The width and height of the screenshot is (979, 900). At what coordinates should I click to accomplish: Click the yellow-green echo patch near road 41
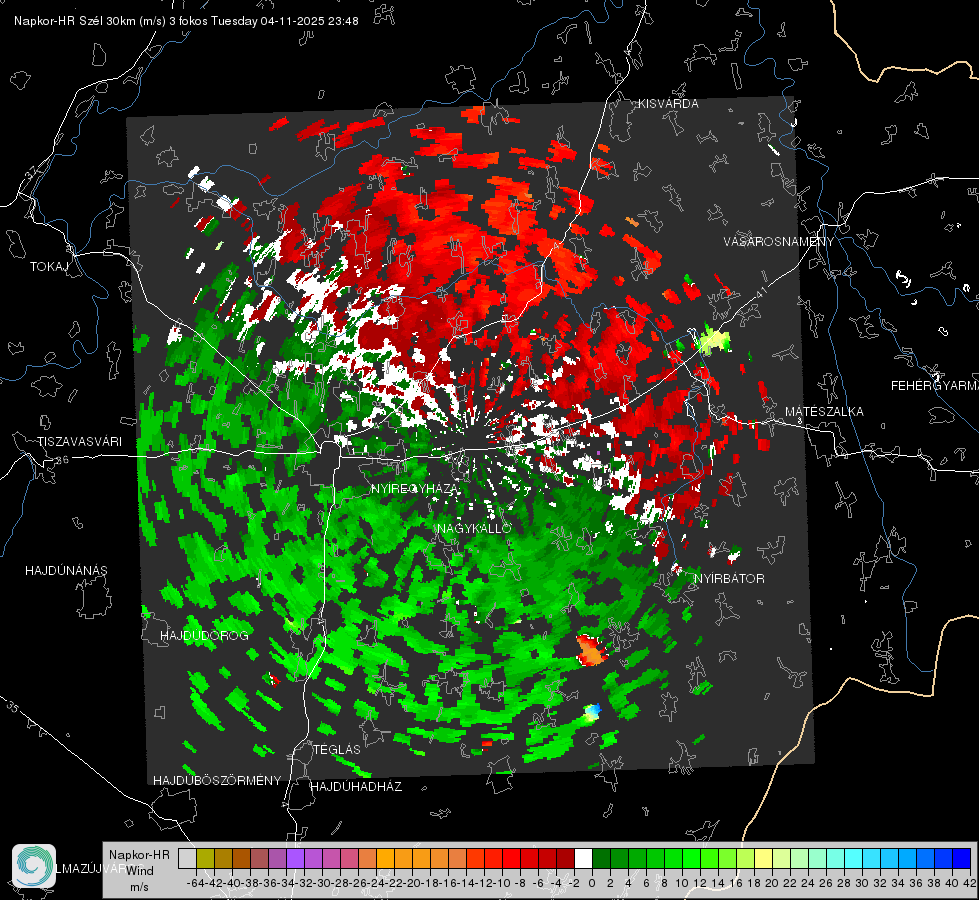[x=714, y=340]
